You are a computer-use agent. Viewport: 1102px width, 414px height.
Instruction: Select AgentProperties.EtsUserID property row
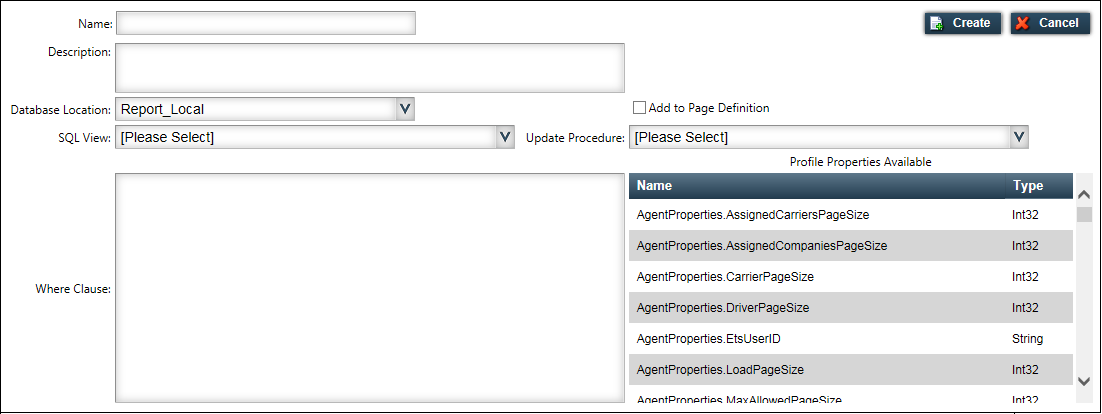(x=851, y=339)
